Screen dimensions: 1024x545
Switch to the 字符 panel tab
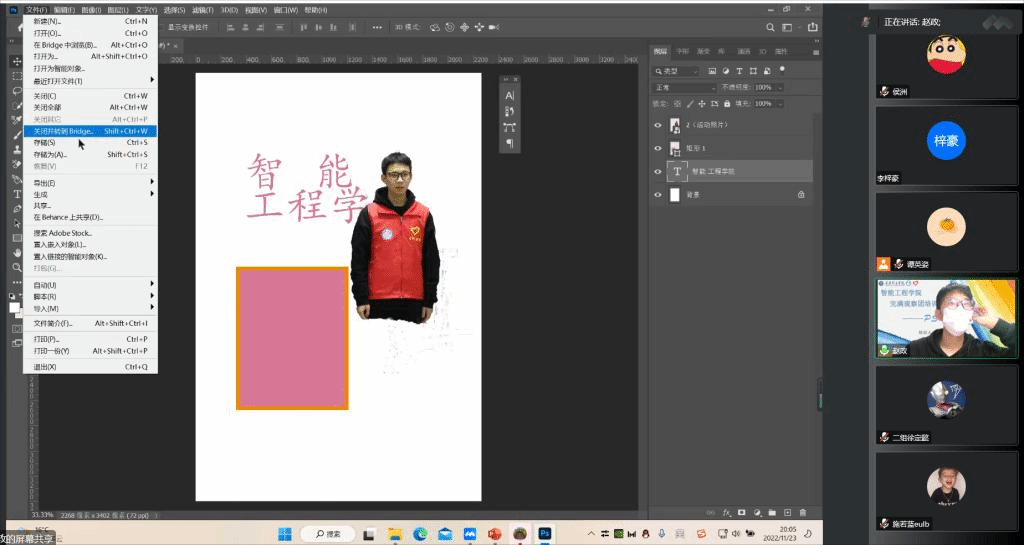tap(682, 51)
